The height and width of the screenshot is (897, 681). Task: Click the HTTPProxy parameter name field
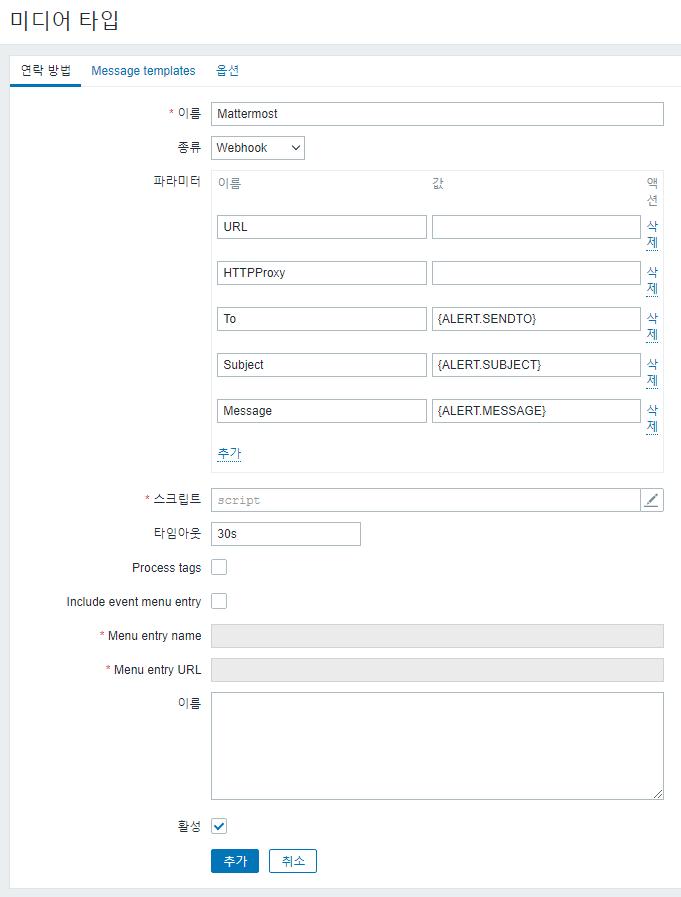[x=322, y=273]
